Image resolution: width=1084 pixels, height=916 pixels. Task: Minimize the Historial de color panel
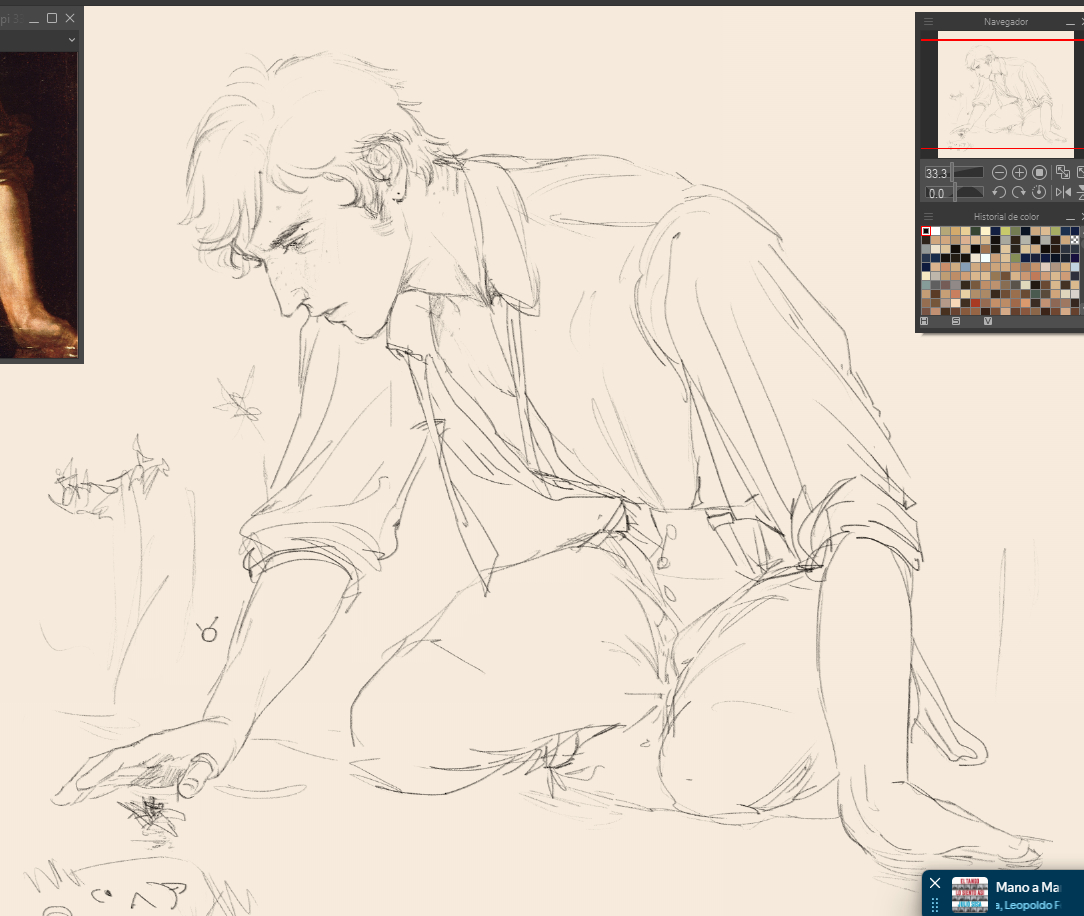pyautogui.click(x=1068, y=217)
